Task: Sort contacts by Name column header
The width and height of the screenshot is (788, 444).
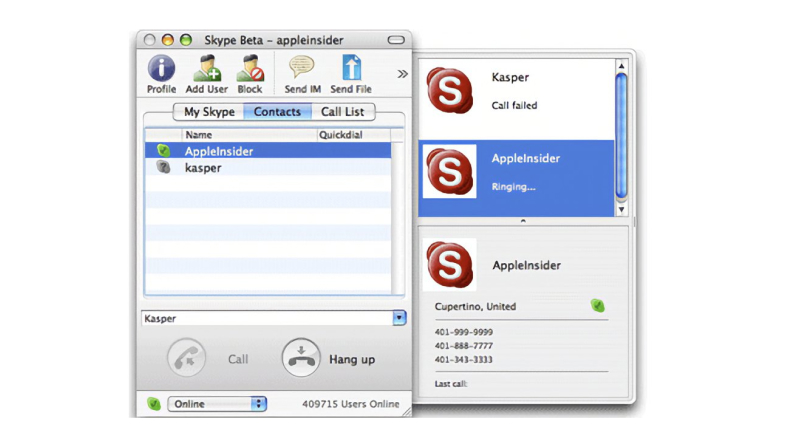Action: [248, 134]
